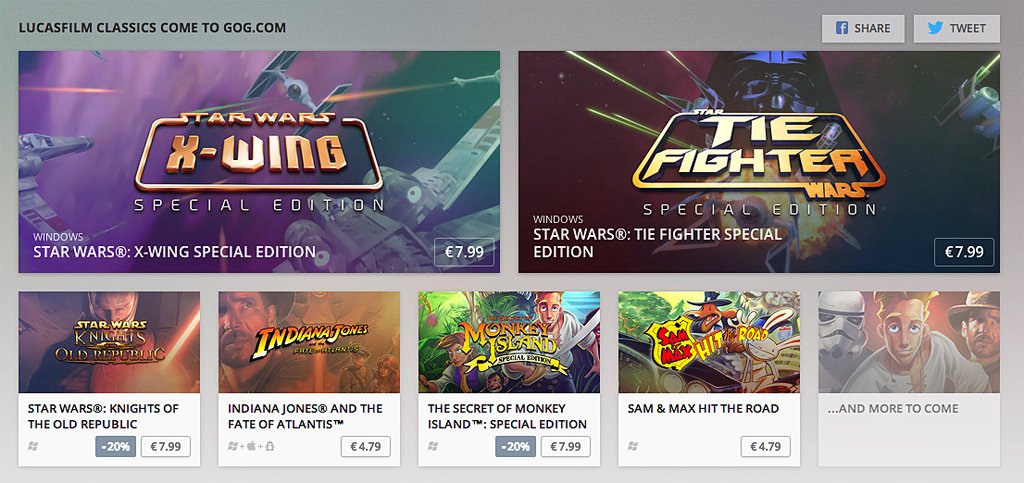
Task: Click Windows icon under Sam & Max Hit the Road
Action: 634,446
